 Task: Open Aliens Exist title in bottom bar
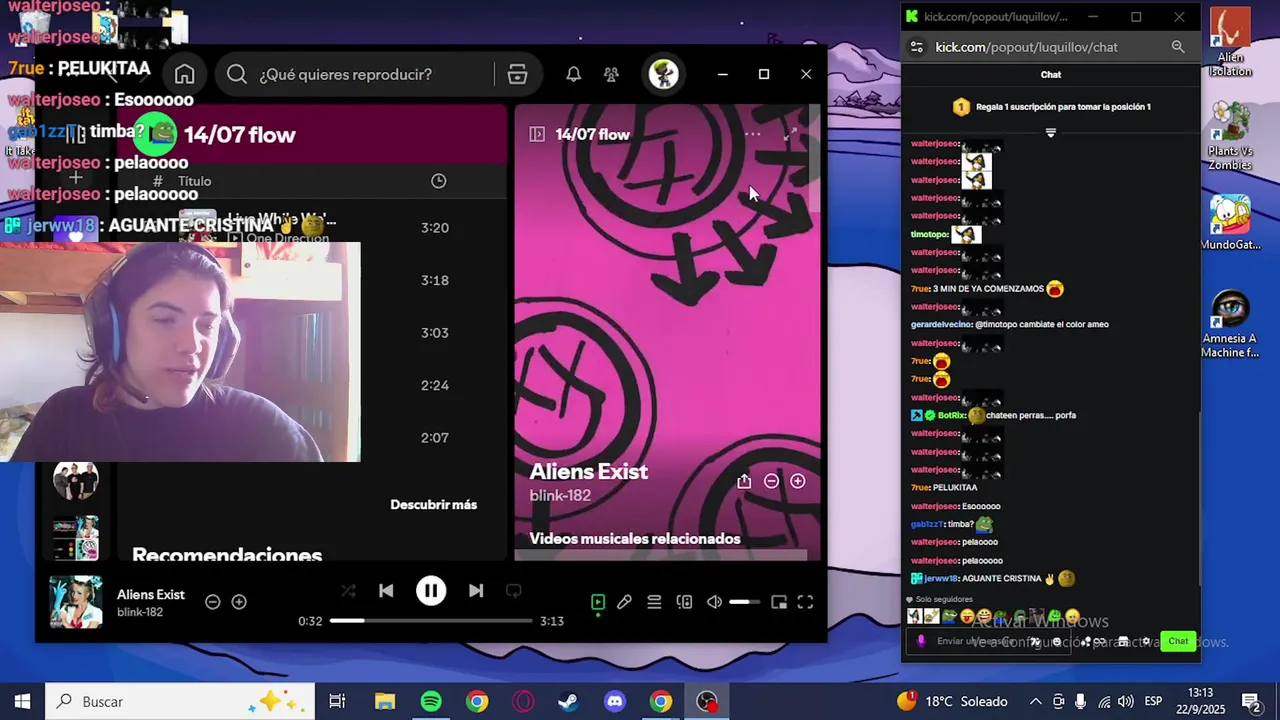tap(151, 595)
